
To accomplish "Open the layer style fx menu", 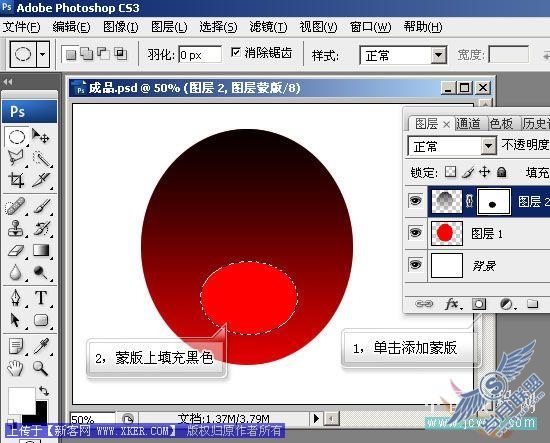I will pyautogui.click(x=453, y=304).
